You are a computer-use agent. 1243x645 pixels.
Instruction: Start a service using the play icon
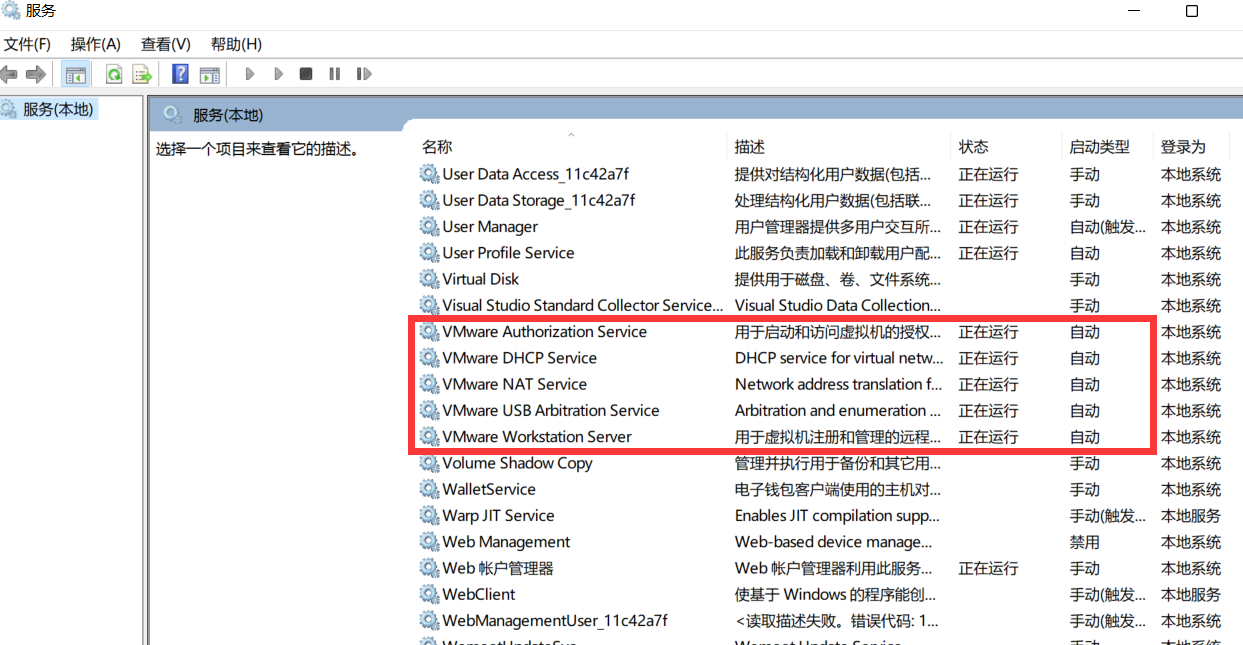[x=249, y=73]
